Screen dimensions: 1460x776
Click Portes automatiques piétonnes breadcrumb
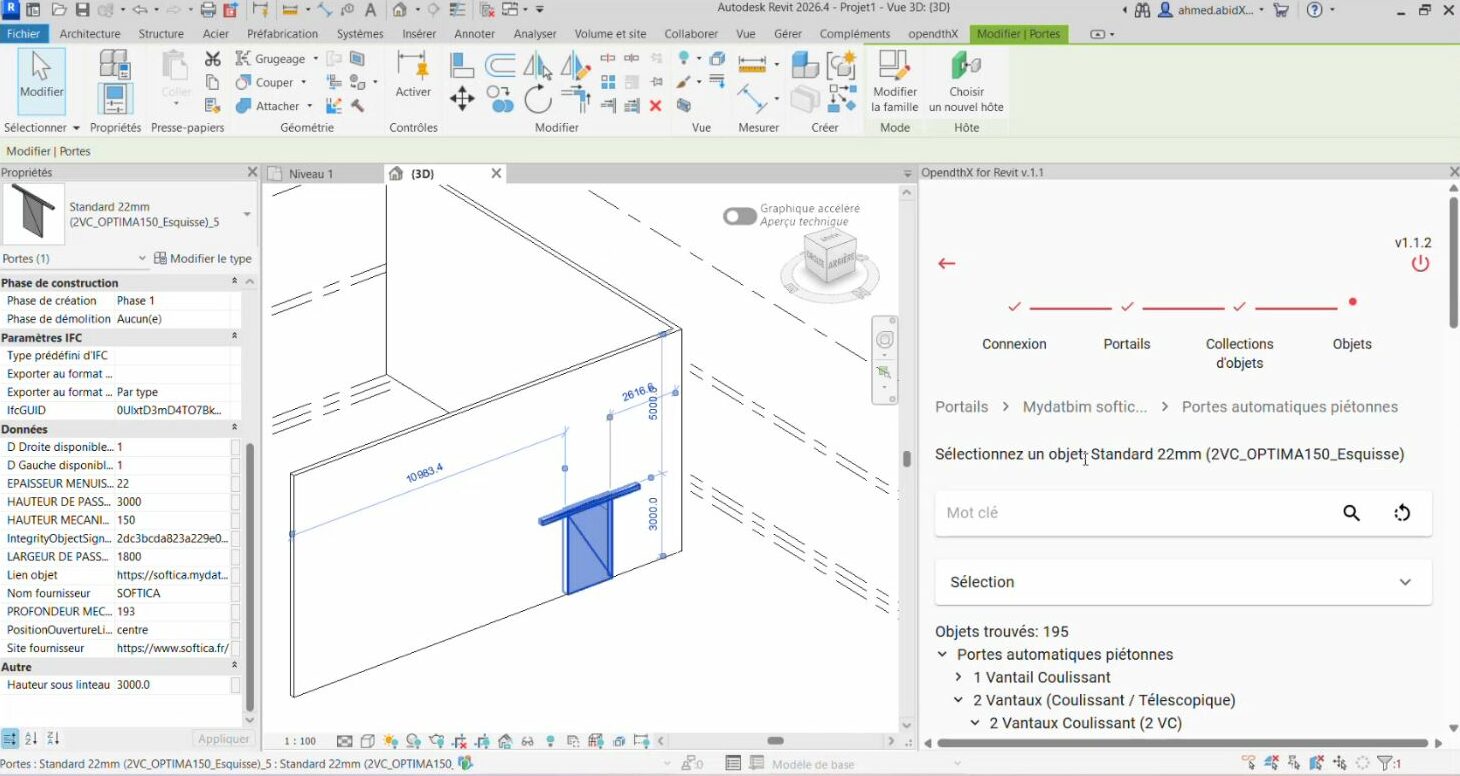[1290, 407]
